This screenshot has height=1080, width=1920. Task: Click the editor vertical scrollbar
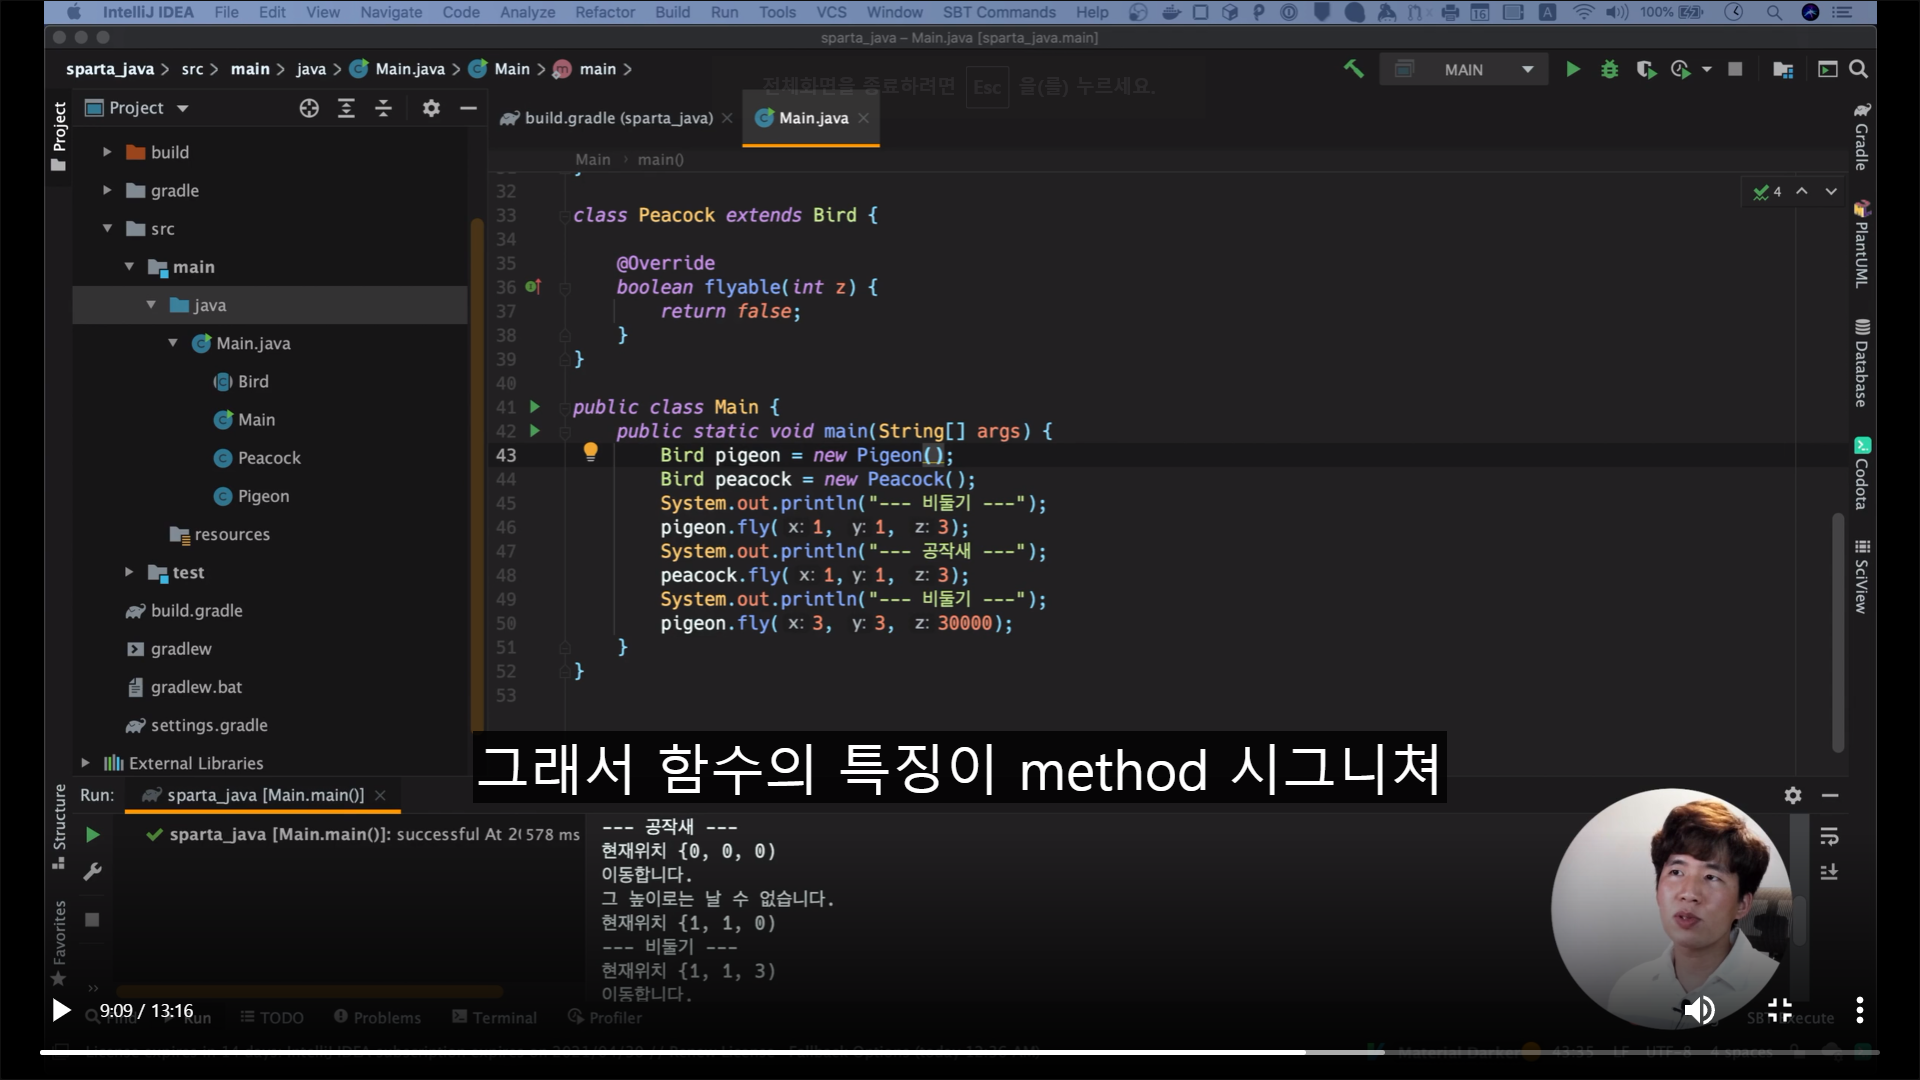1837,632
